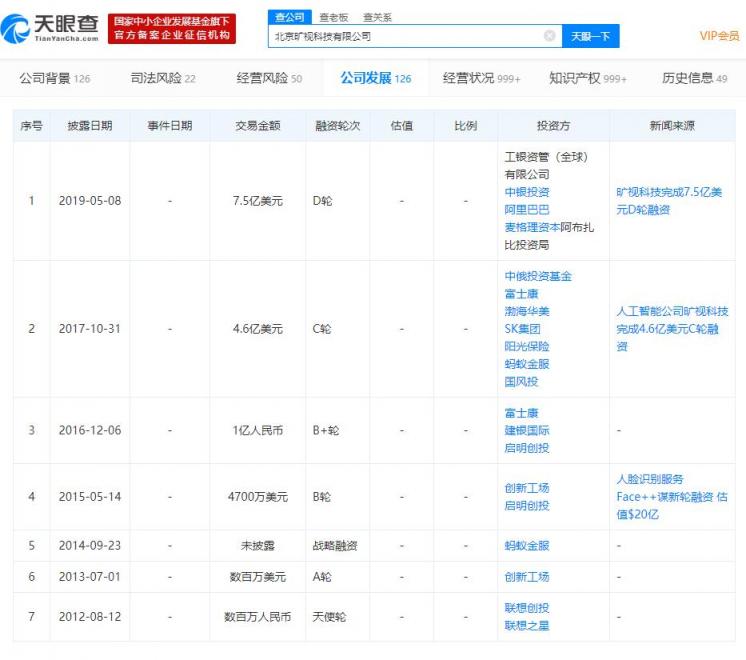Clear the search box text
This screenshot has height=660, width=746.
coord(549,36)
